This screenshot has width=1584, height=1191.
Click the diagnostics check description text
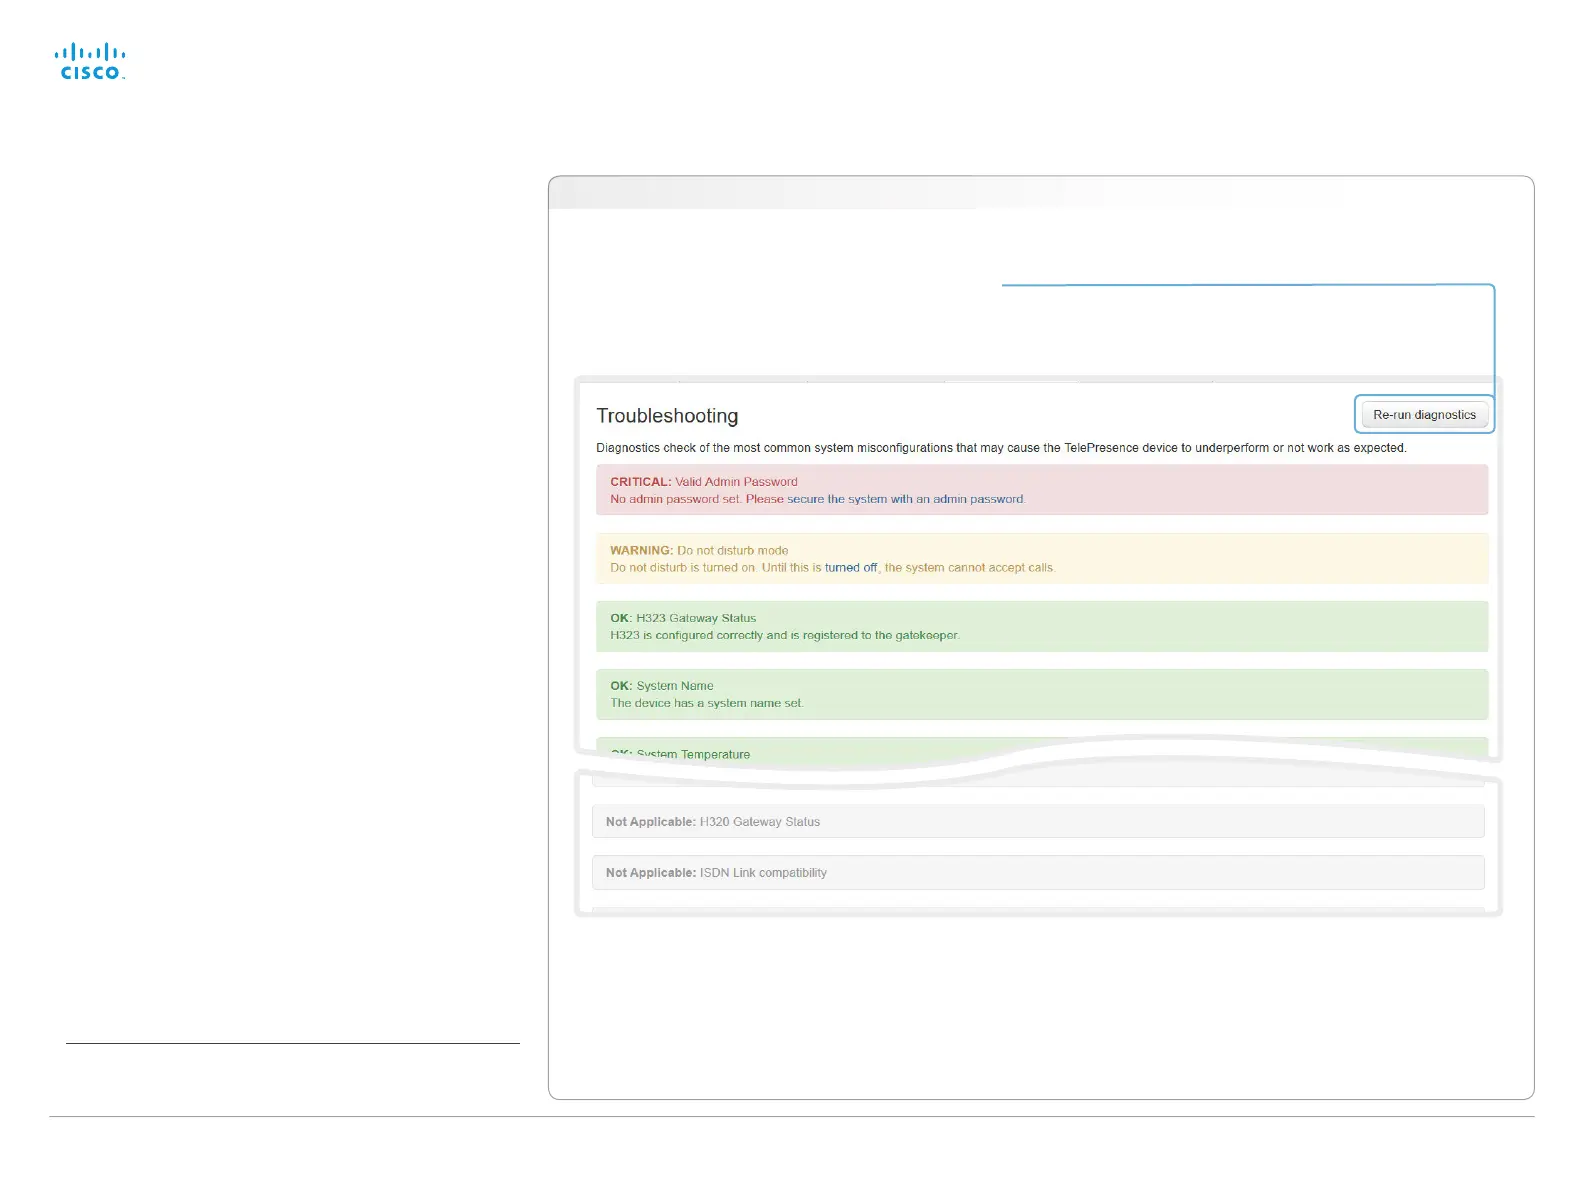[1001, 448]
